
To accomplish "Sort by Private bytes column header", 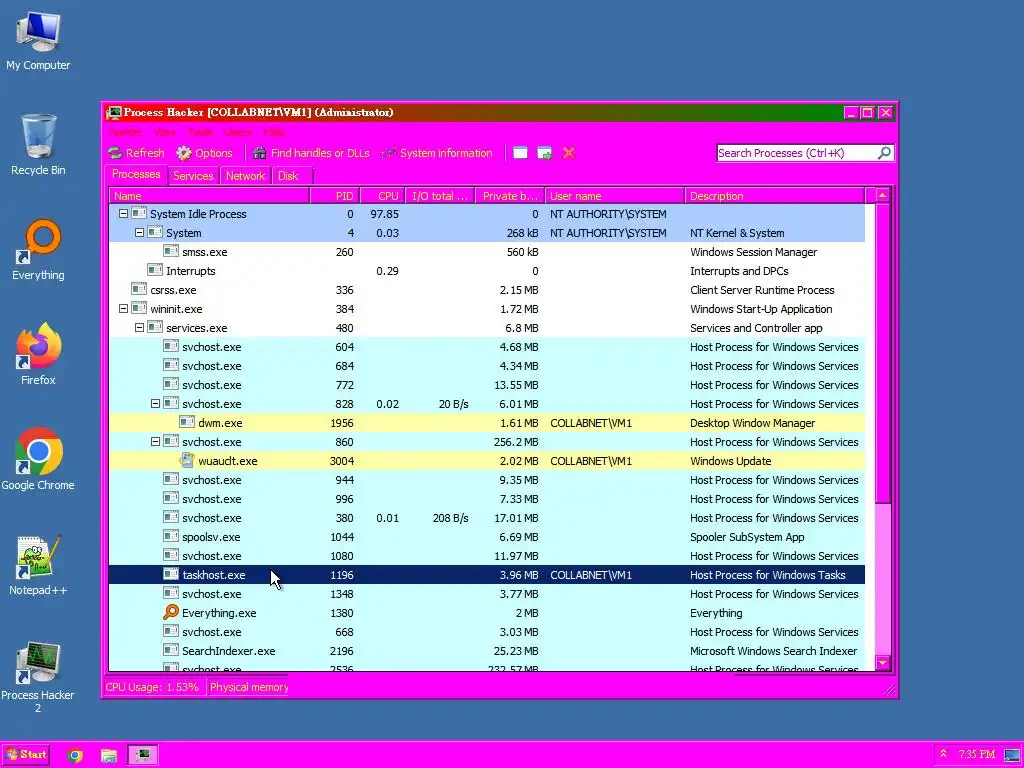I will tap(510, 195).
